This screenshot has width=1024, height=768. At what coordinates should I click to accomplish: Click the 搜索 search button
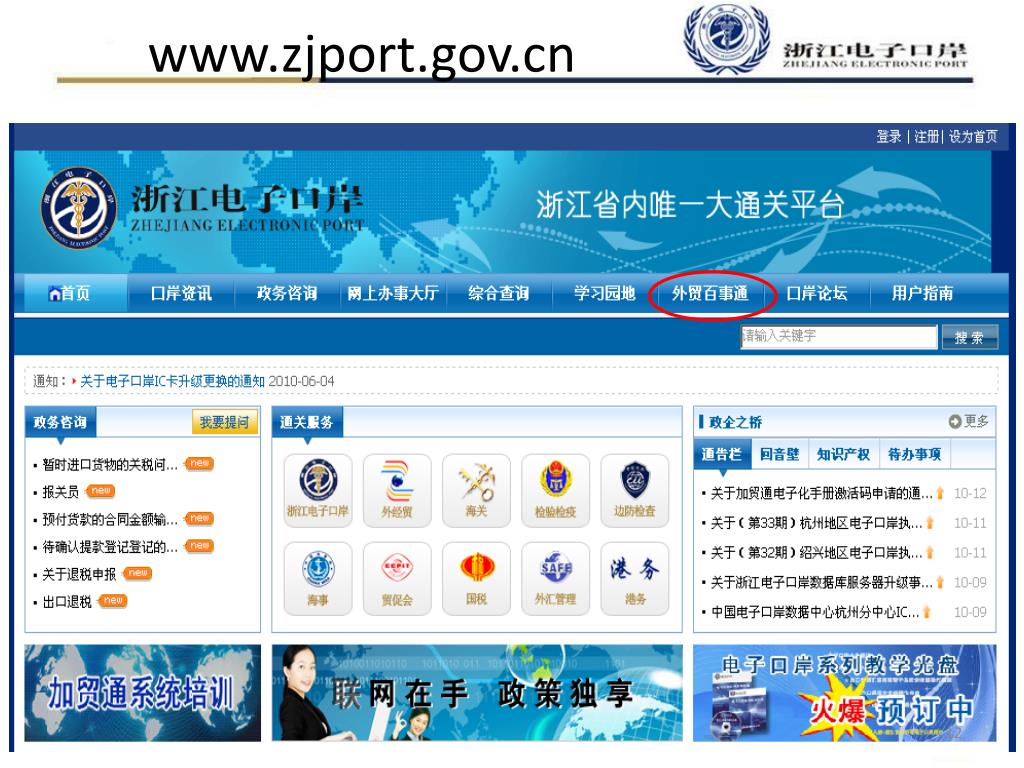click(x=970, y=337)
